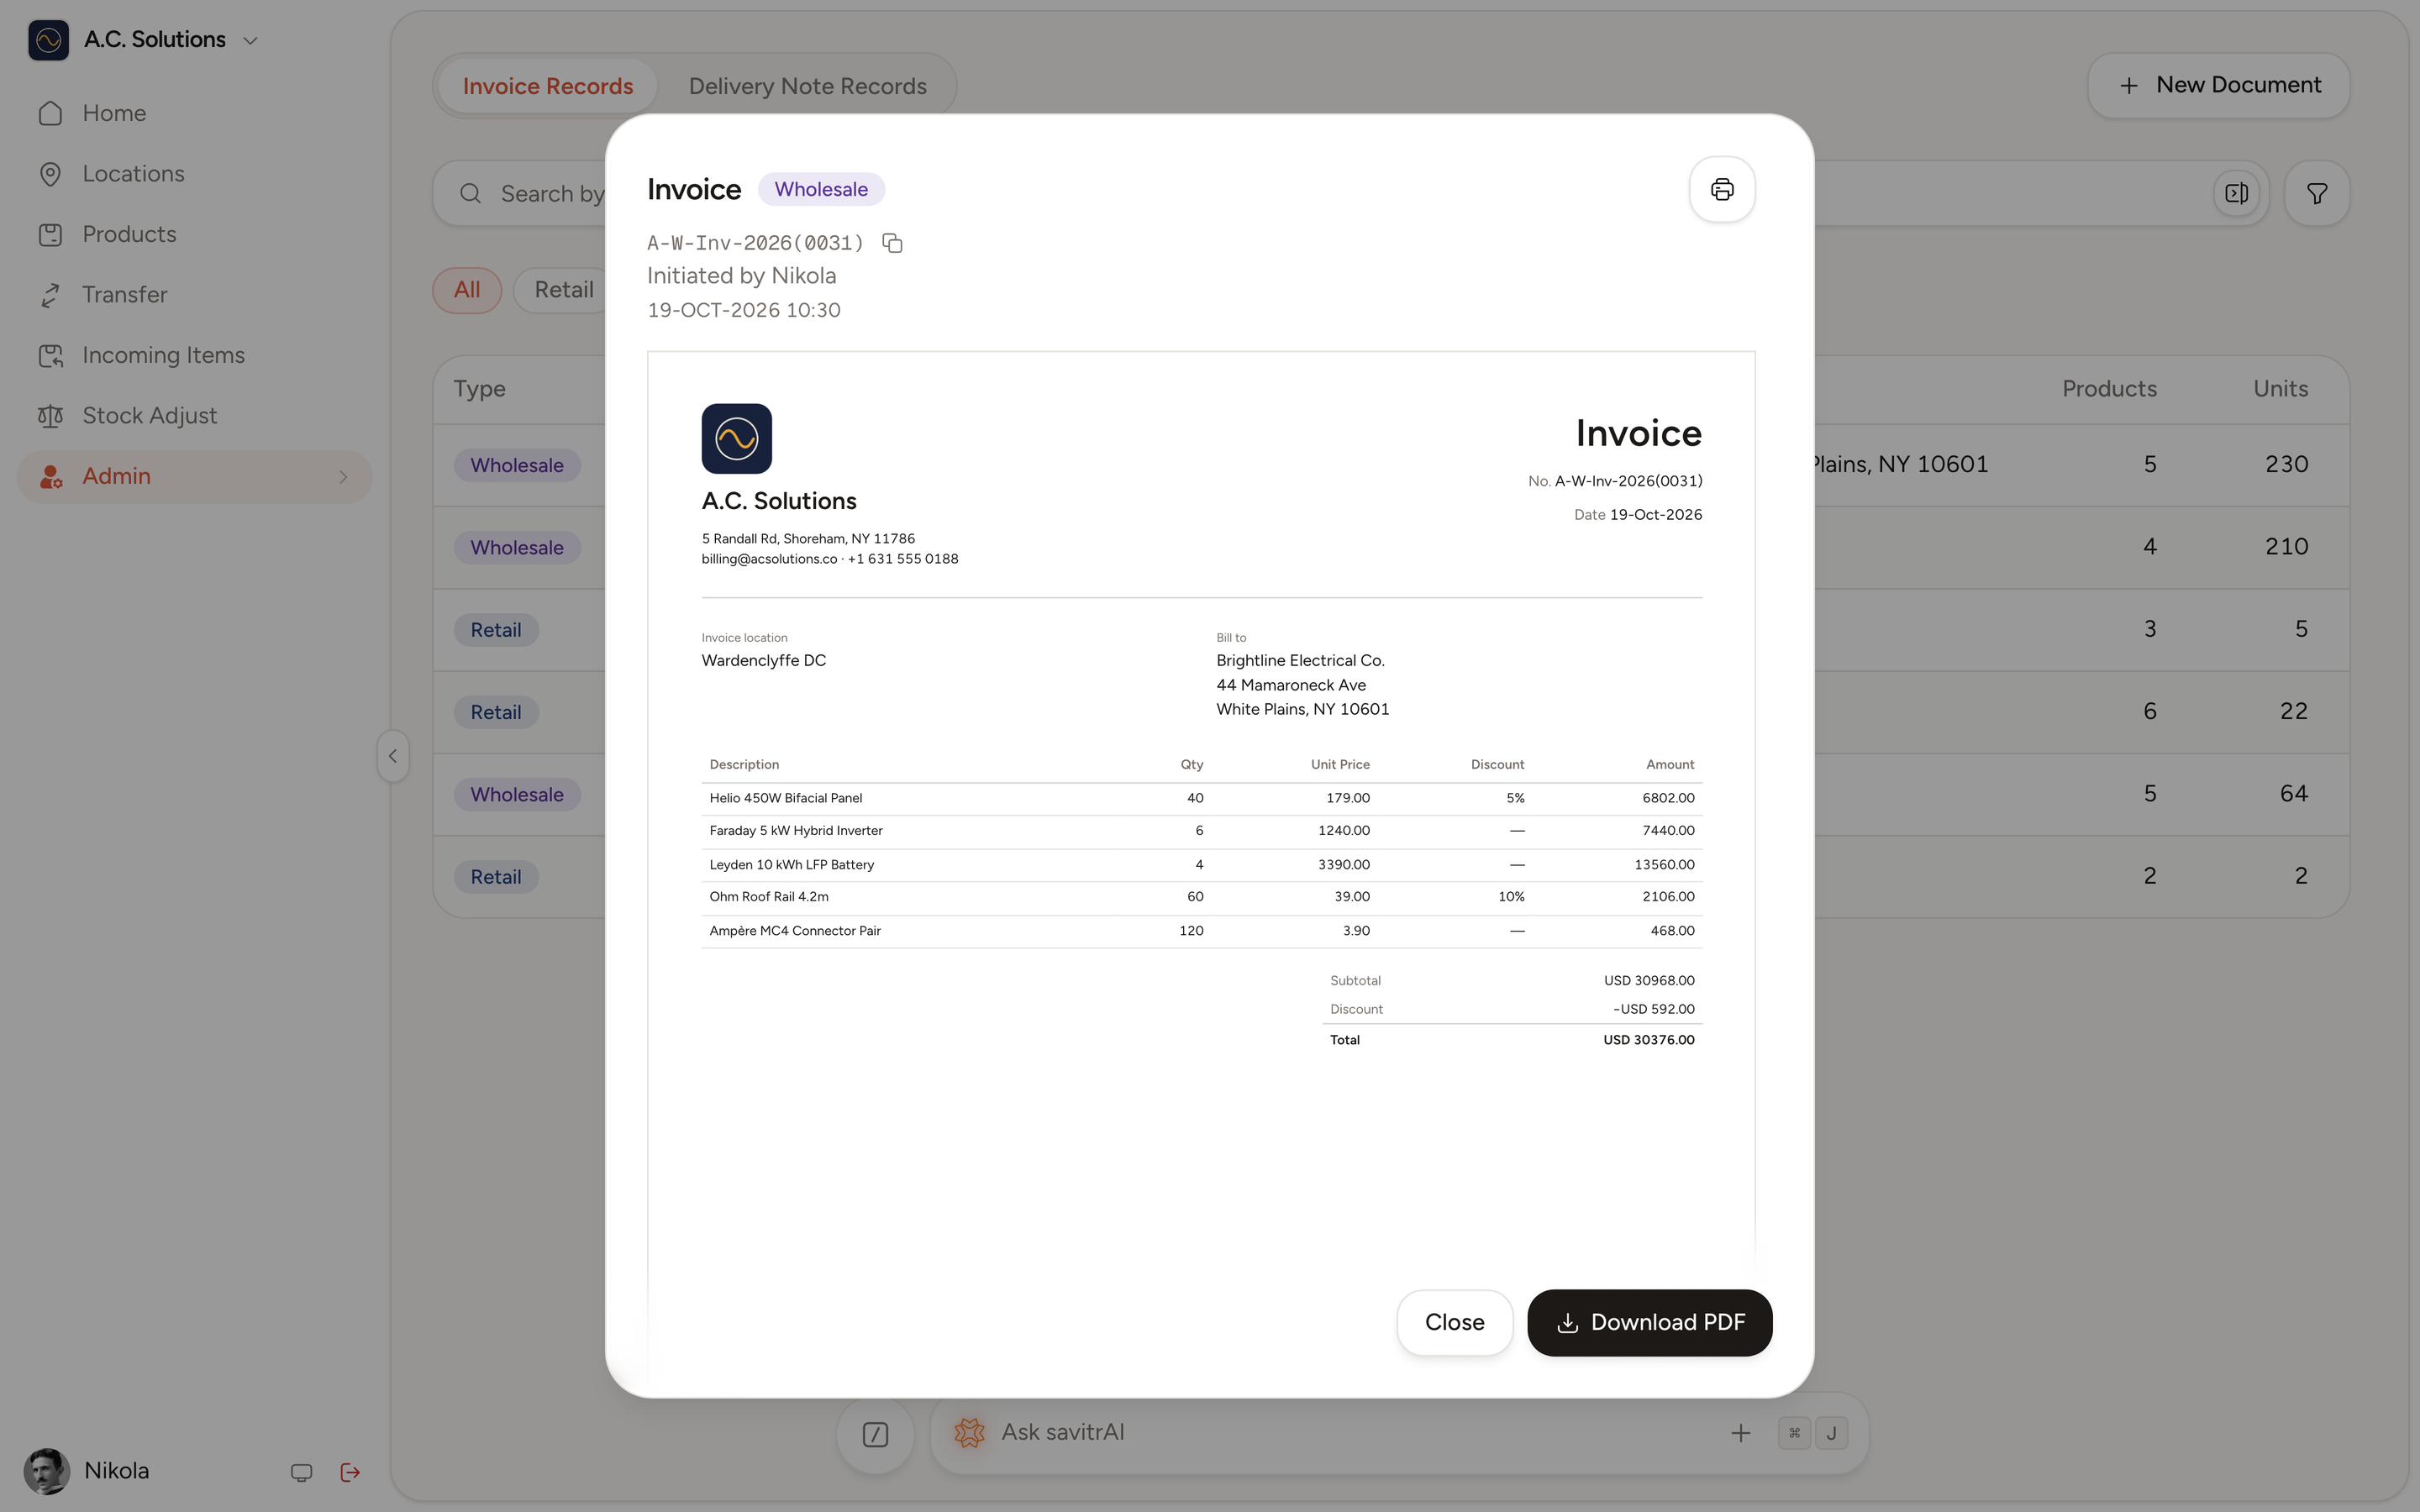This screenshot has width=2420, height=1512.
Task: Click the Ampère MC4 Connector Pair line
Action: point(1201,931)
